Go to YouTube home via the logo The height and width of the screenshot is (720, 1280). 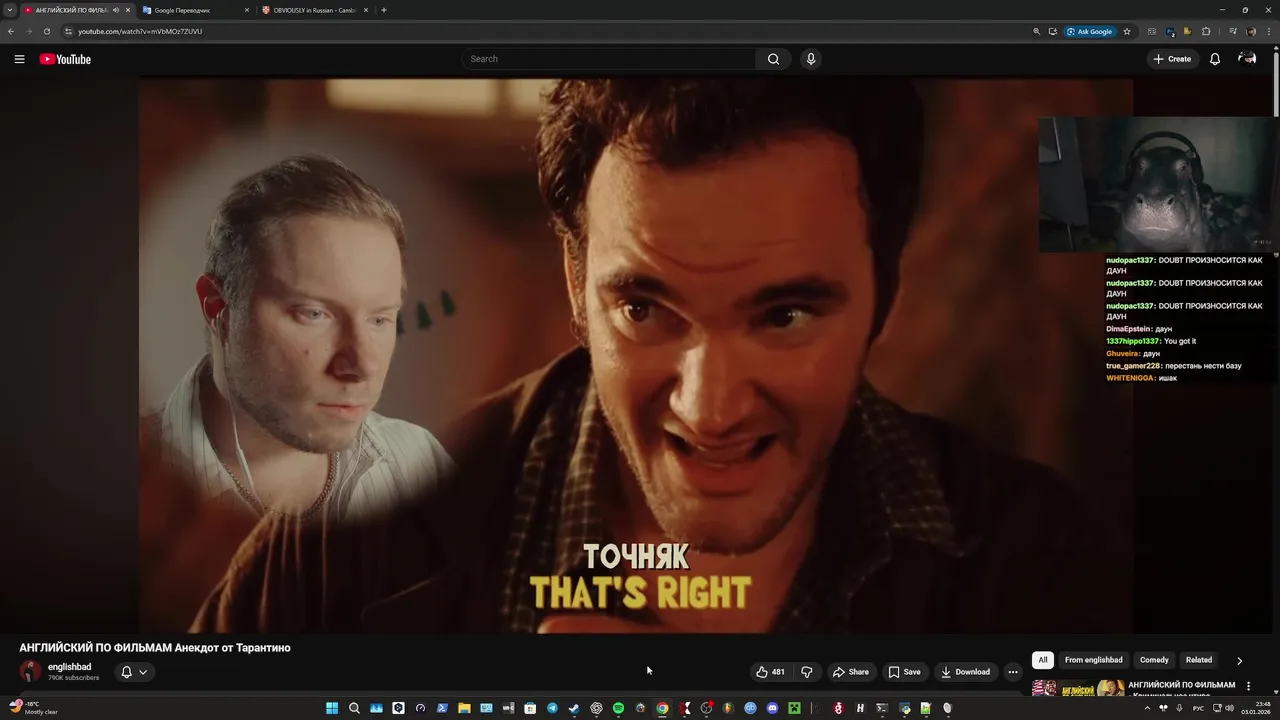[x=65, y=59]
